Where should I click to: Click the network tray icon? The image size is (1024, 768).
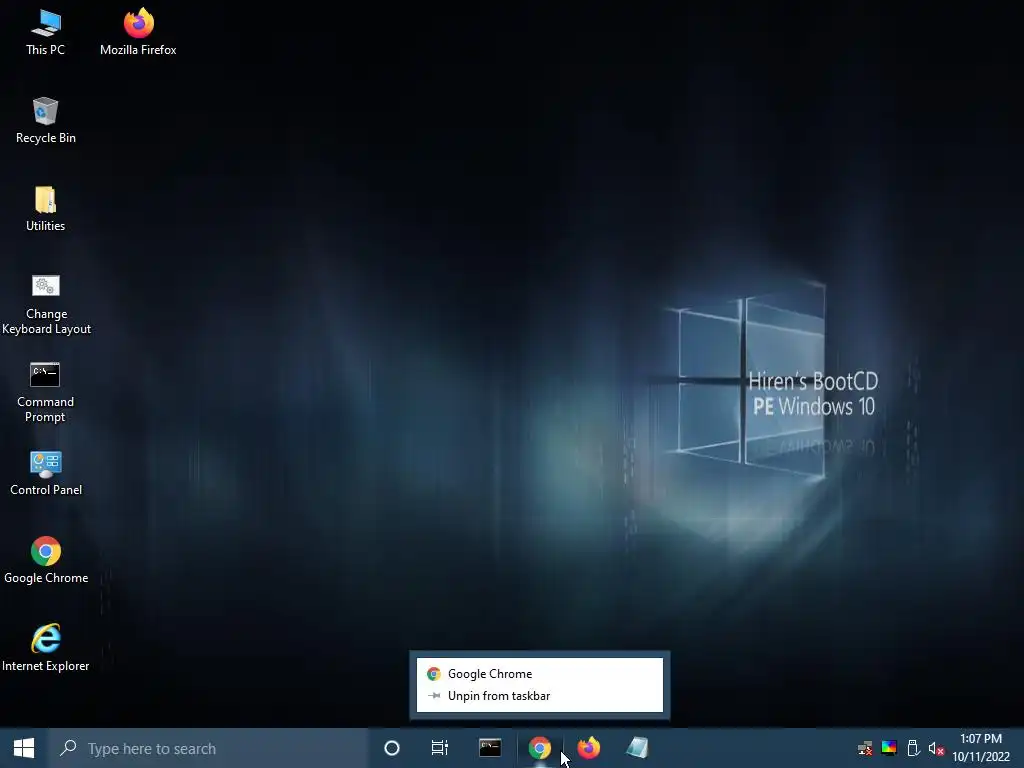point(865,748)
